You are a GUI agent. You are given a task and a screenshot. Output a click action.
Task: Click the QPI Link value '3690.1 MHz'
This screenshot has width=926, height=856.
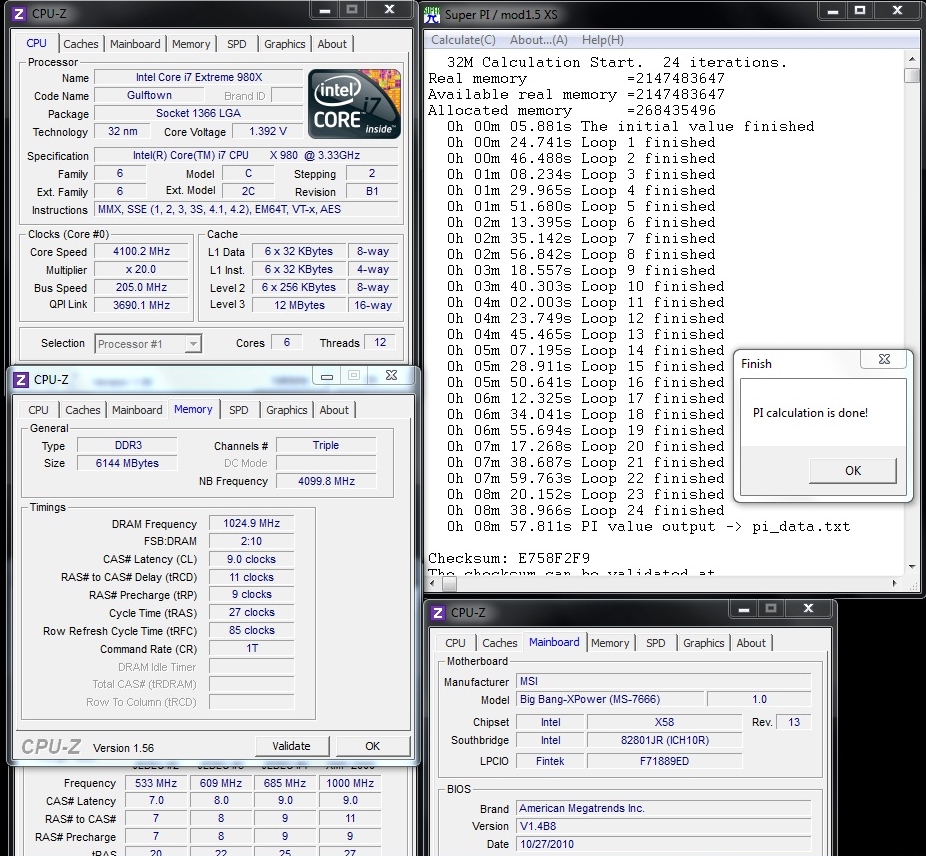142,305
